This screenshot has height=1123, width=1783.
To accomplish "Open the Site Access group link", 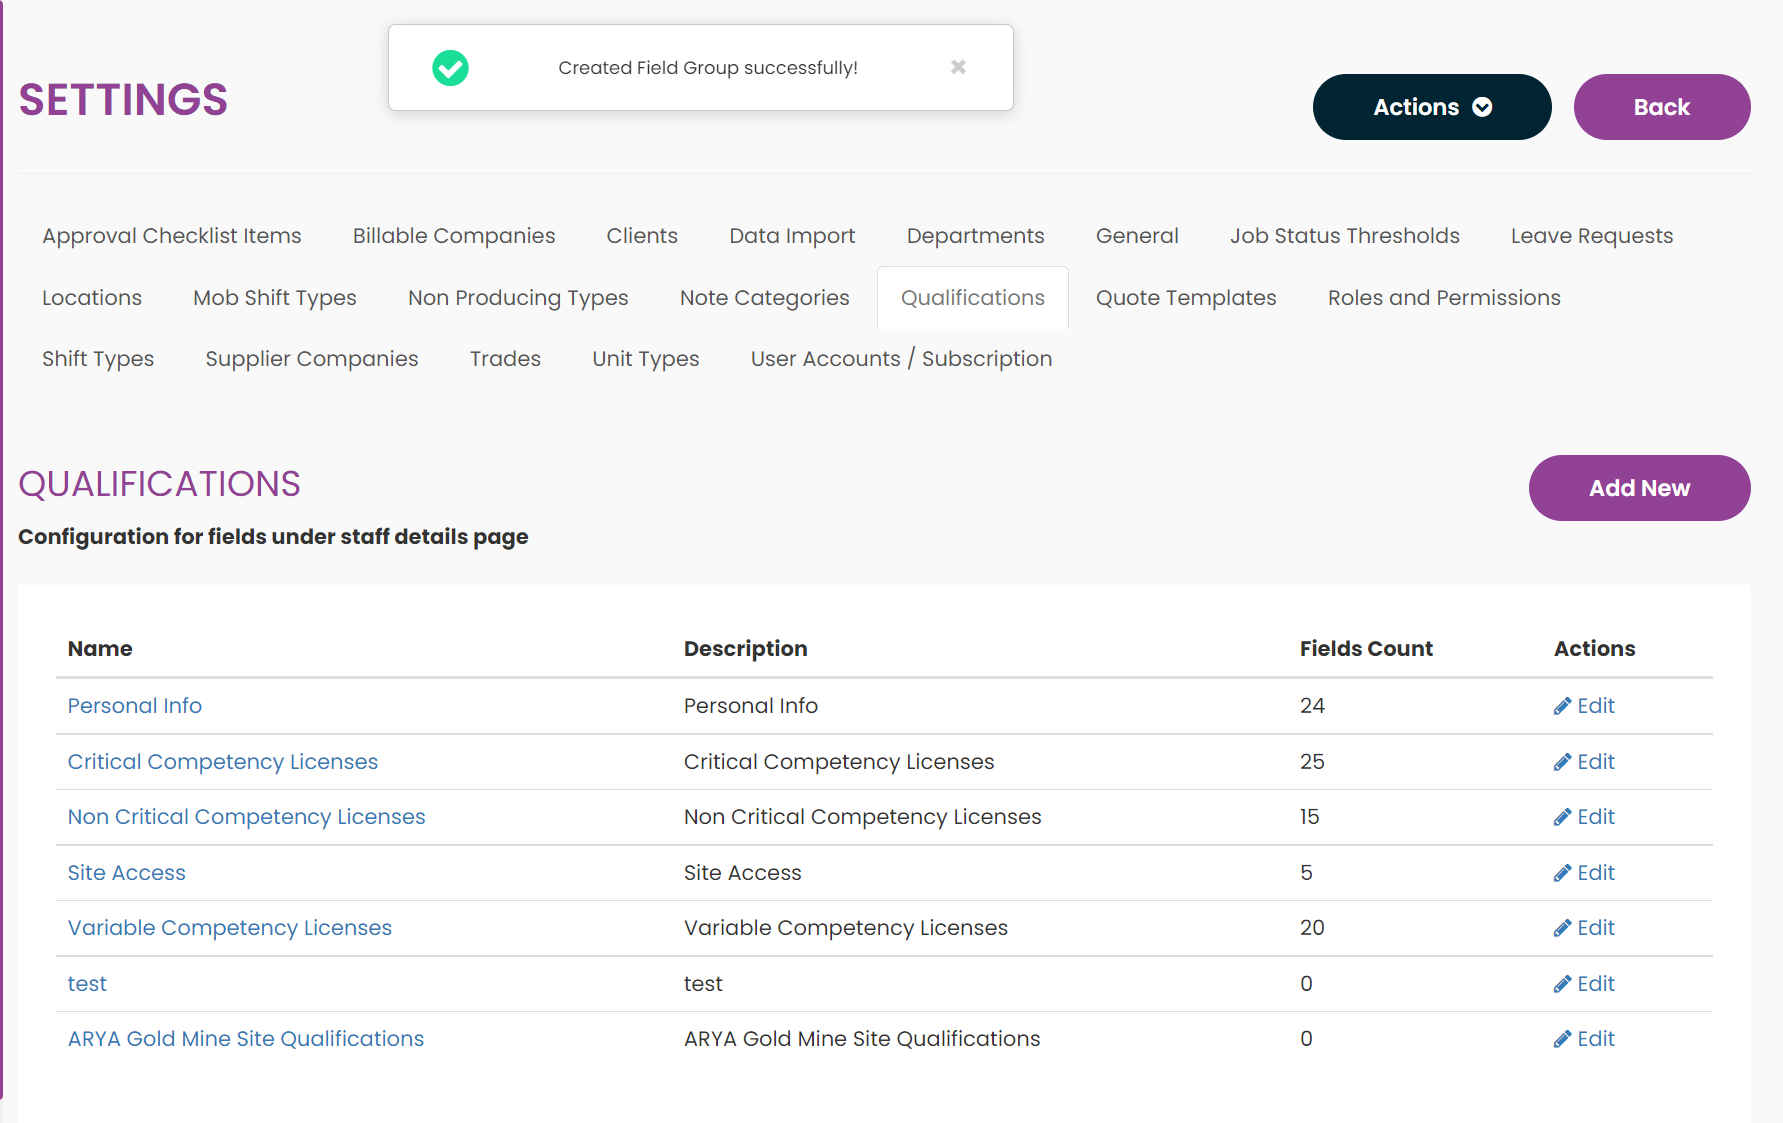I will (x=127, y=873).
